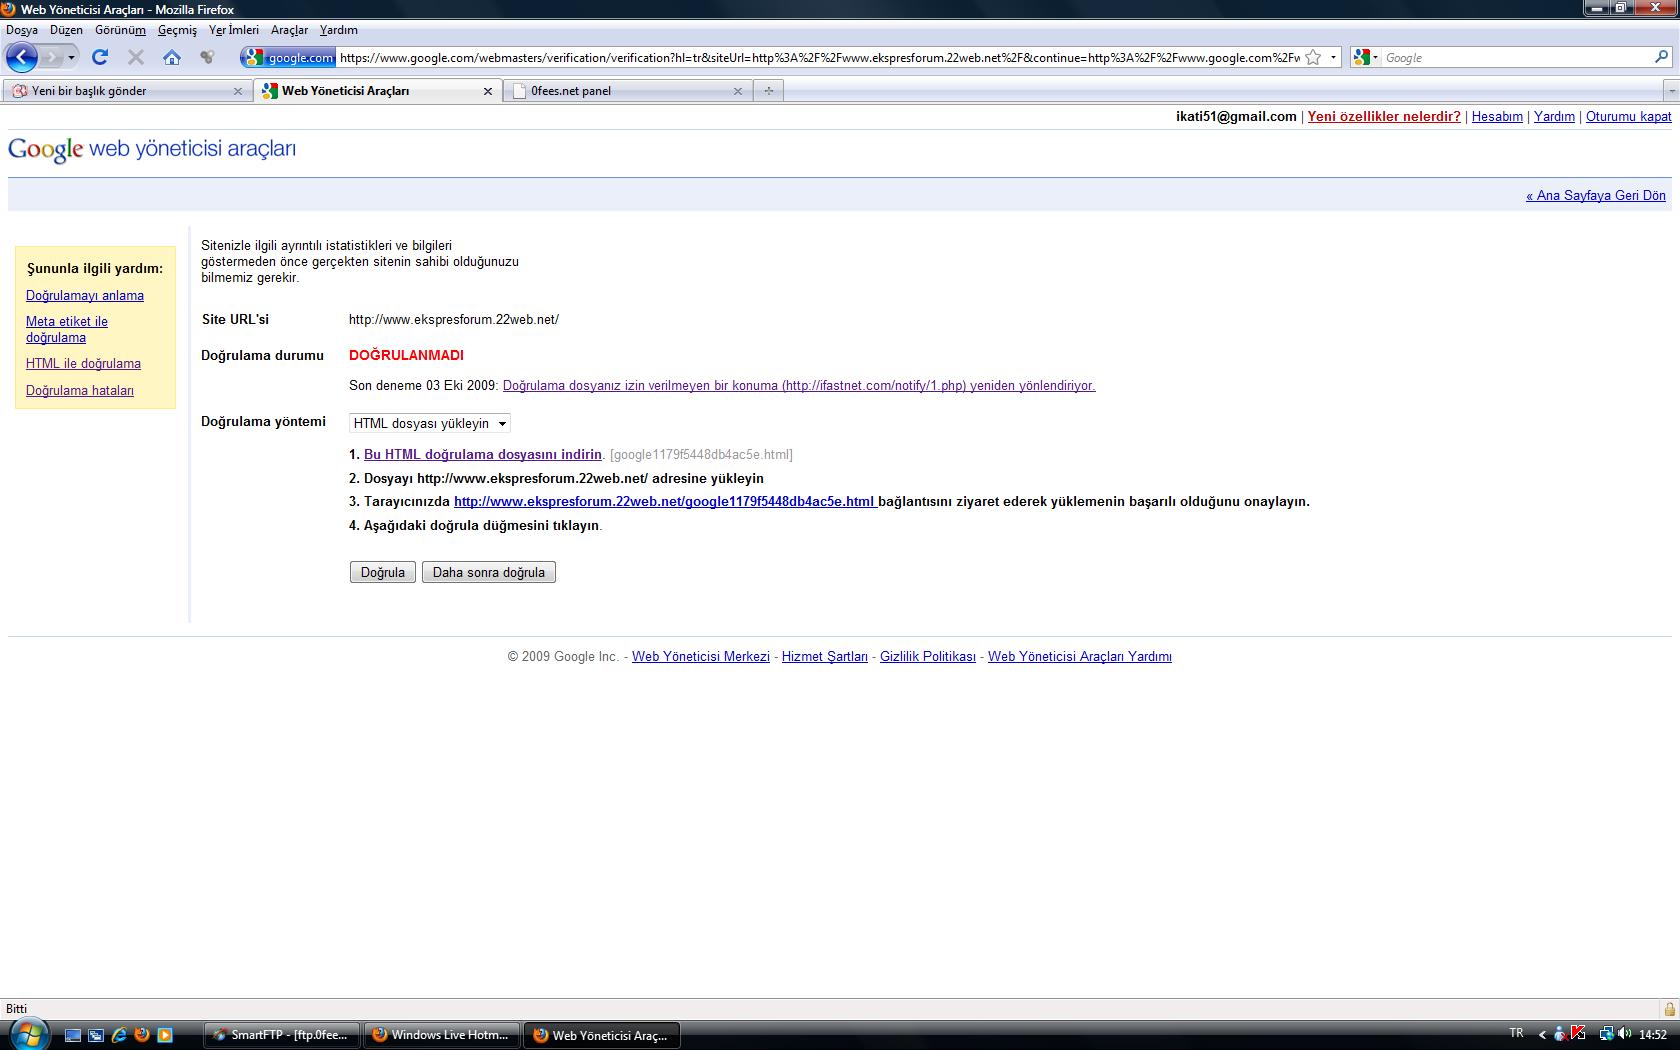Click the greyed Forward arrow button
This screenshot has width=1680, height=1050.
click(52, 57)
